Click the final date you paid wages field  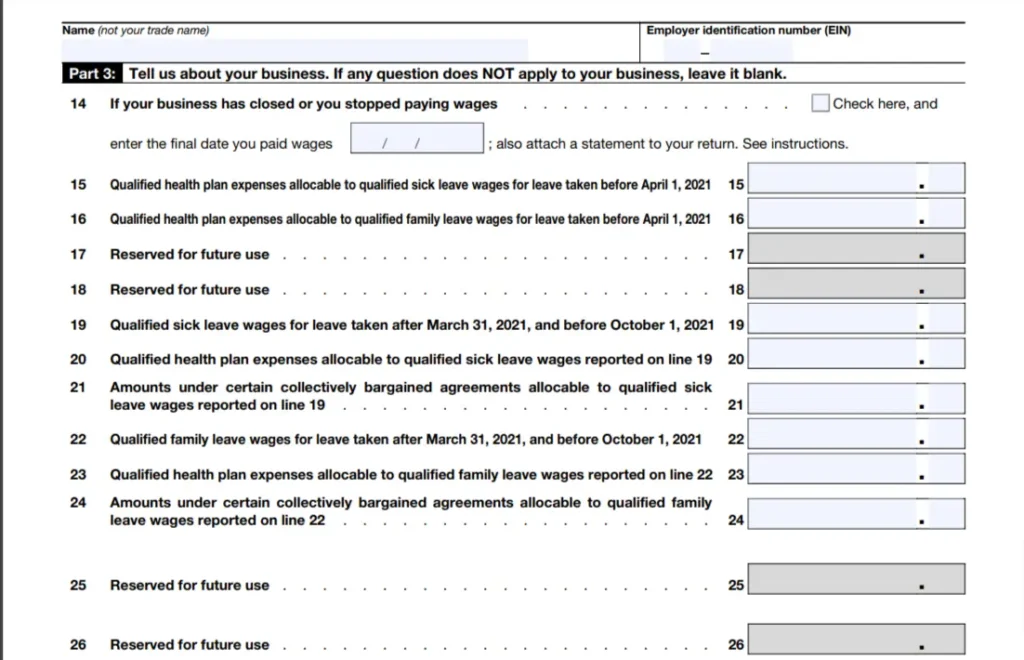(x=417, y=138)
